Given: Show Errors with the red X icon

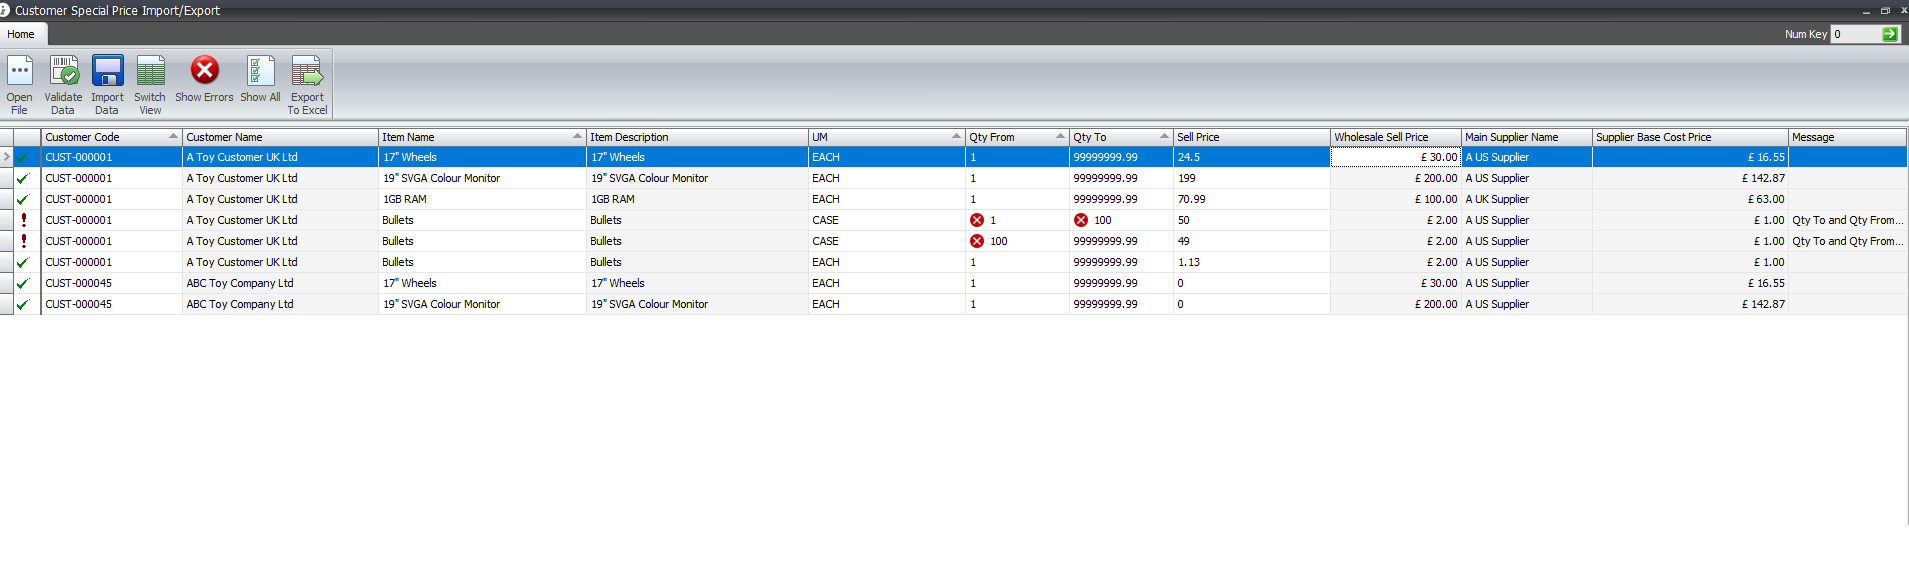Looking at the screenshot, I should point(204,71).
